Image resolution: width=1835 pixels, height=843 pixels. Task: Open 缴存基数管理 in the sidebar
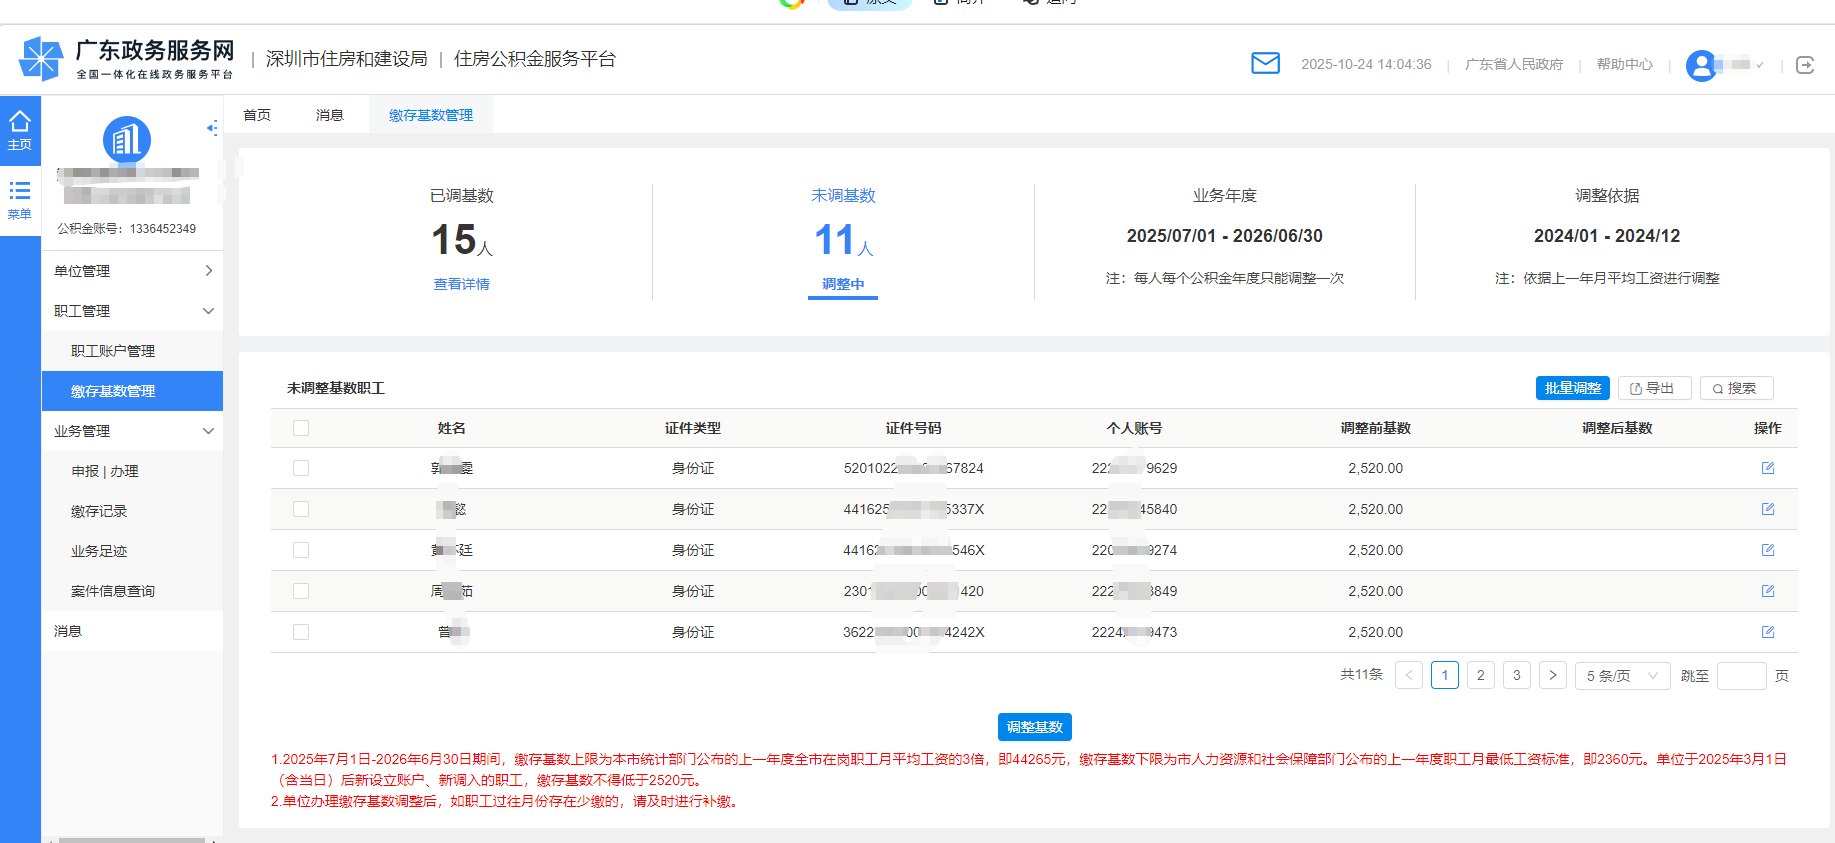[132, 391]
